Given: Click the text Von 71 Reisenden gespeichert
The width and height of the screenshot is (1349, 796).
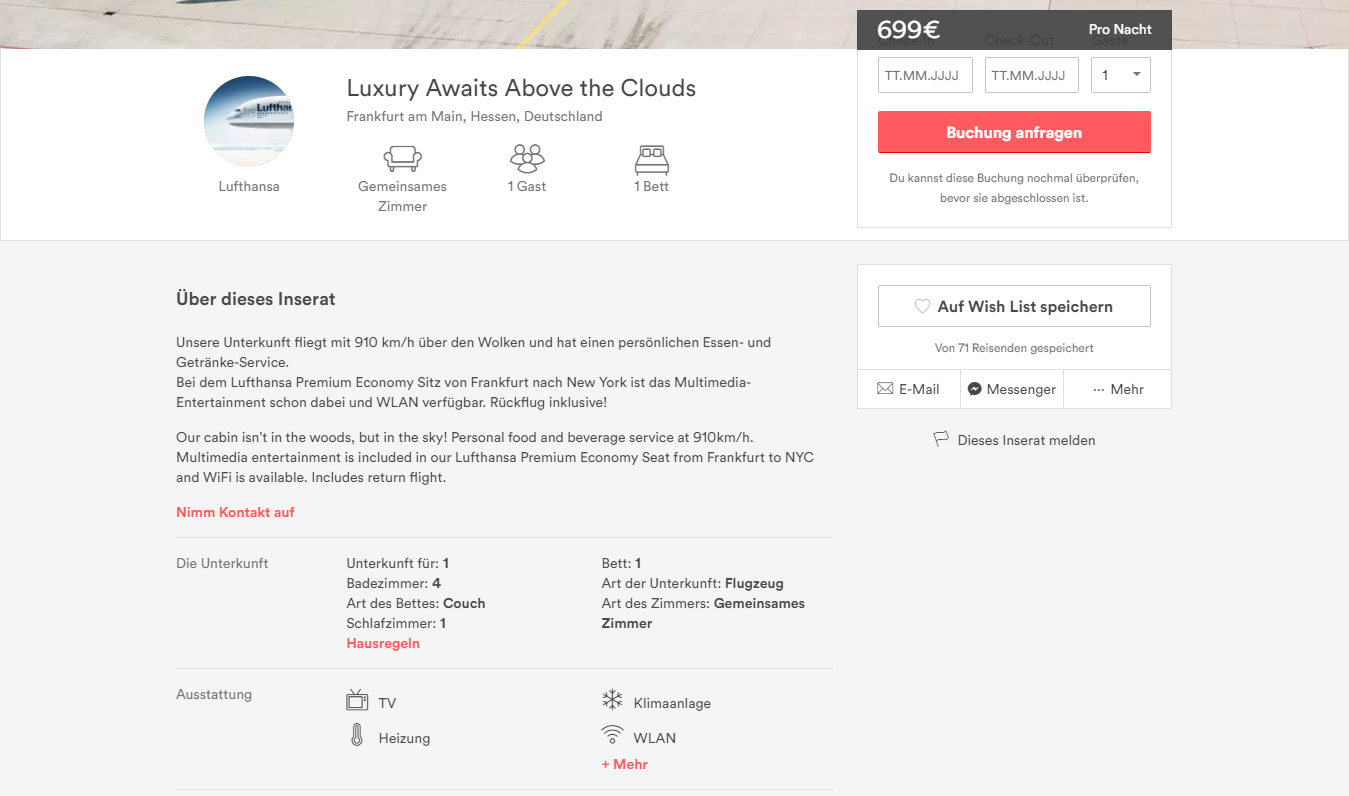Looking at the screenshot, I should point(1014,348).
